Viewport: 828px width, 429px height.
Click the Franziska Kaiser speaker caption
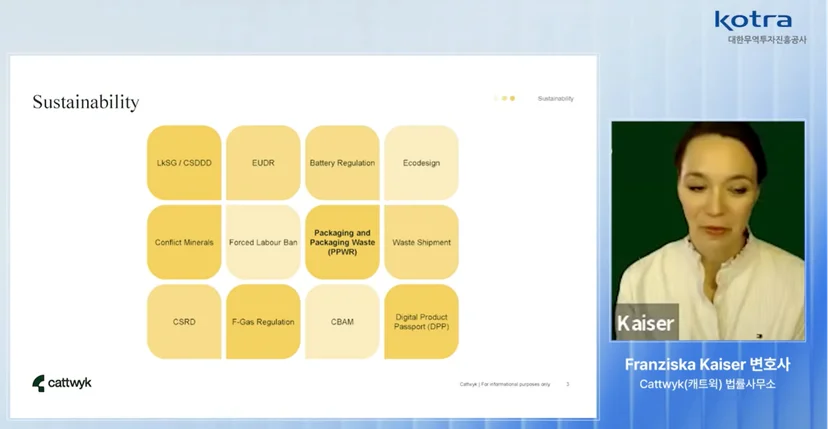708,365
